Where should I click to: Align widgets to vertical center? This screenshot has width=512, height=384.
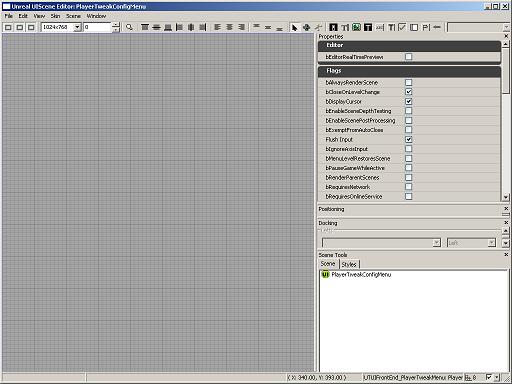pos(156,27)
